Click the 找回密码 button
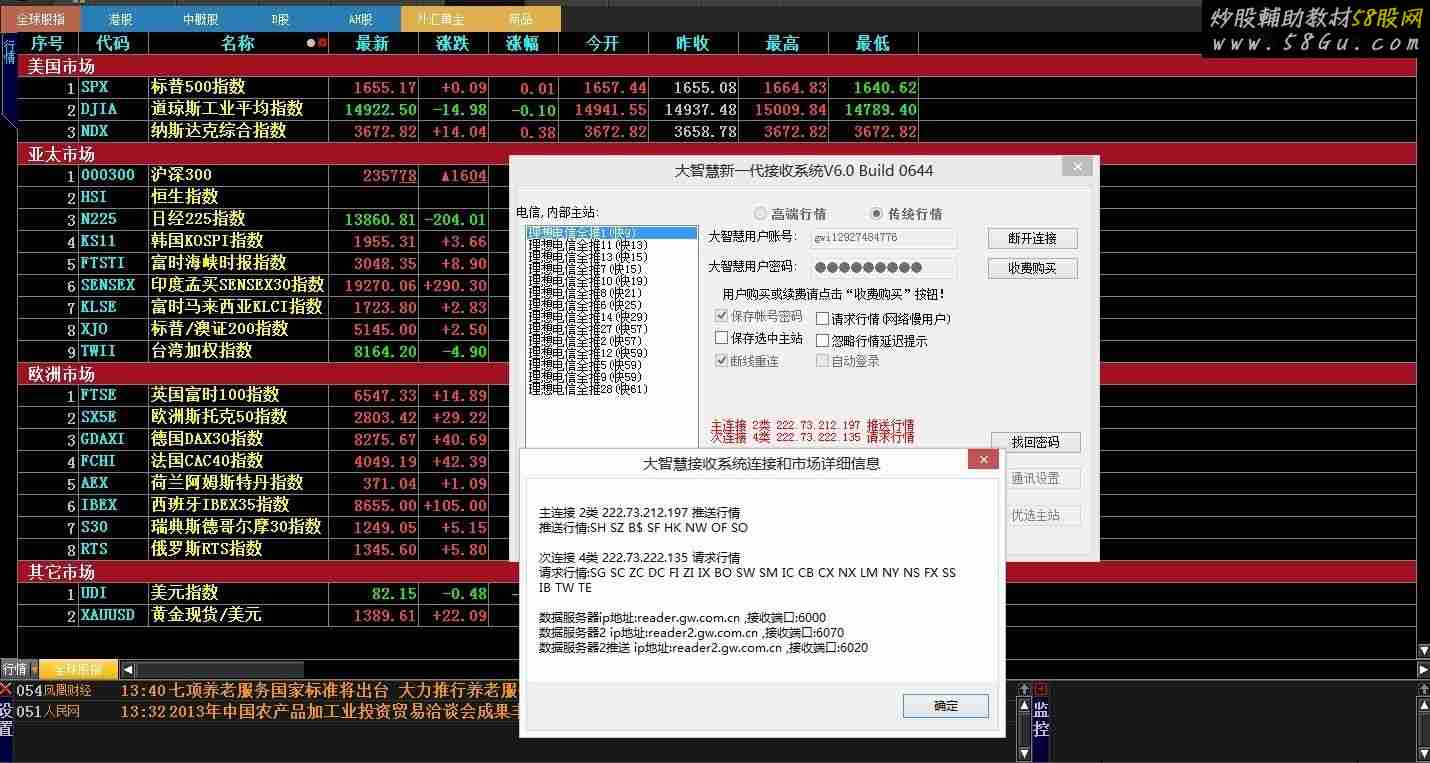1430x763 pixels. (1035, 442)
